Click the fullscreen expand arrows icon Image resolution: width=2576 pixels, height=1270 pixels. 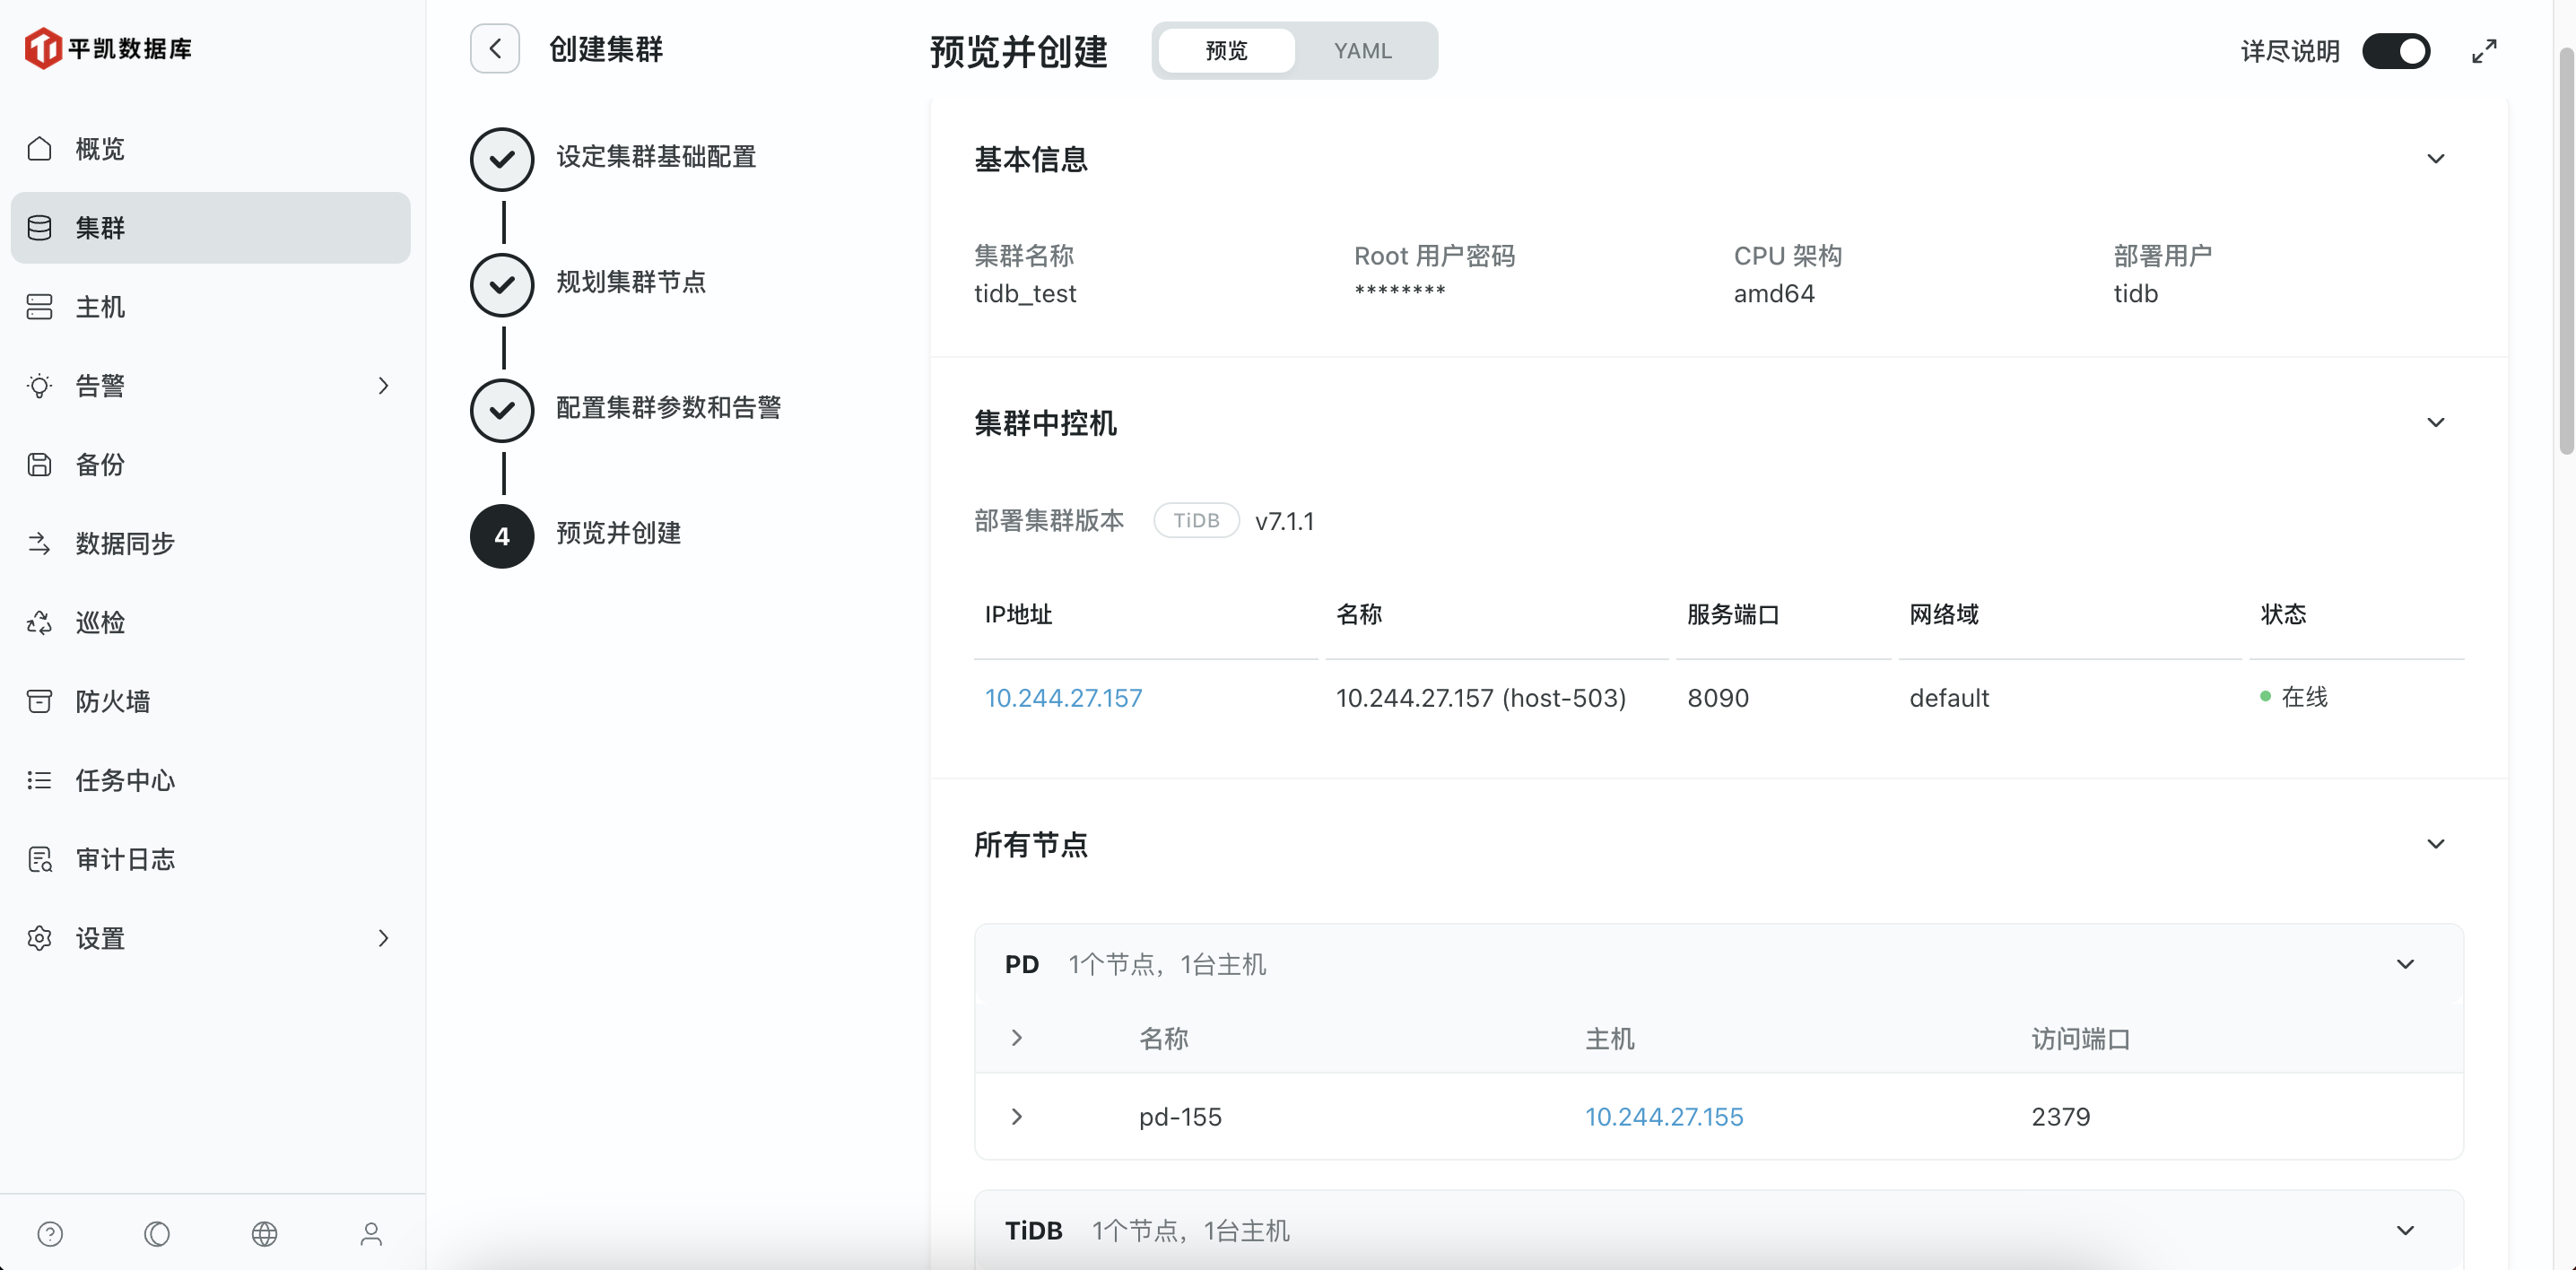tap(2484, 50)
